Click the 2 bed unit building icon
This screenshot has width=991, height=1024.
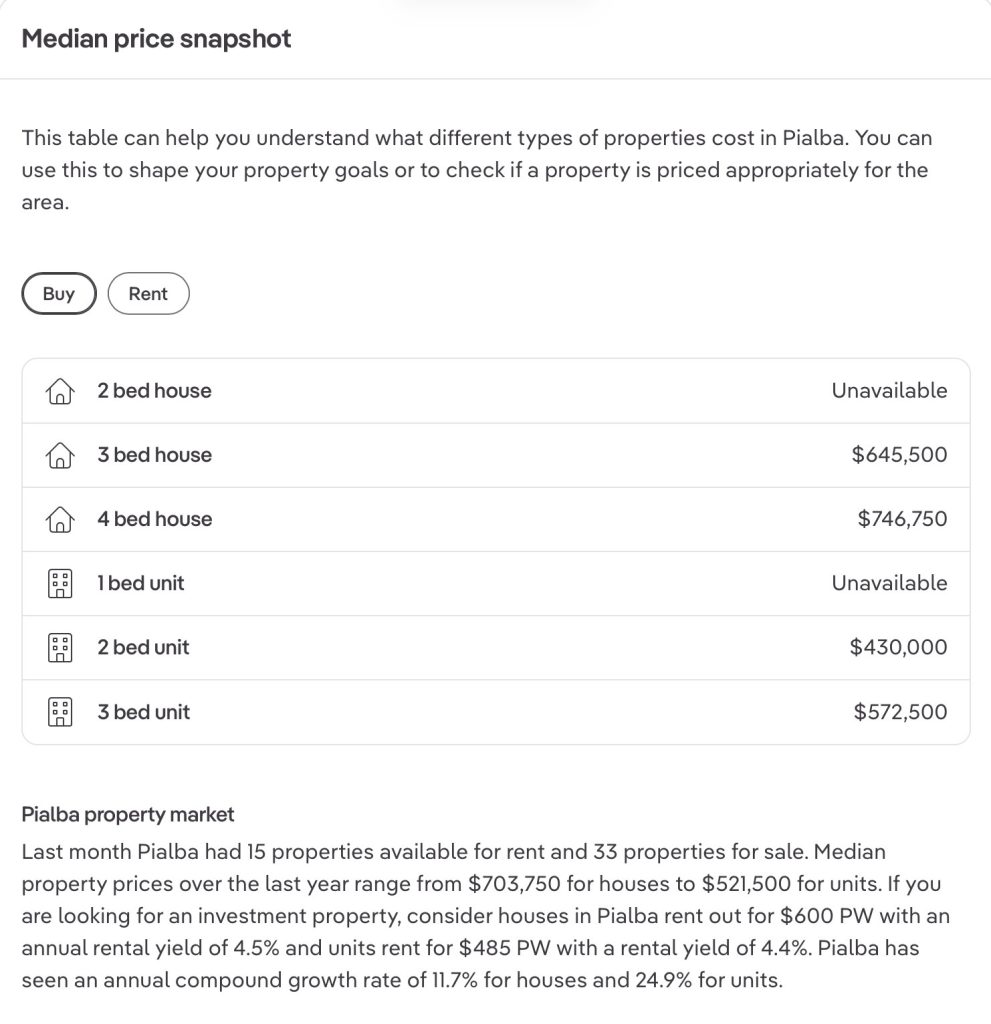60,648
